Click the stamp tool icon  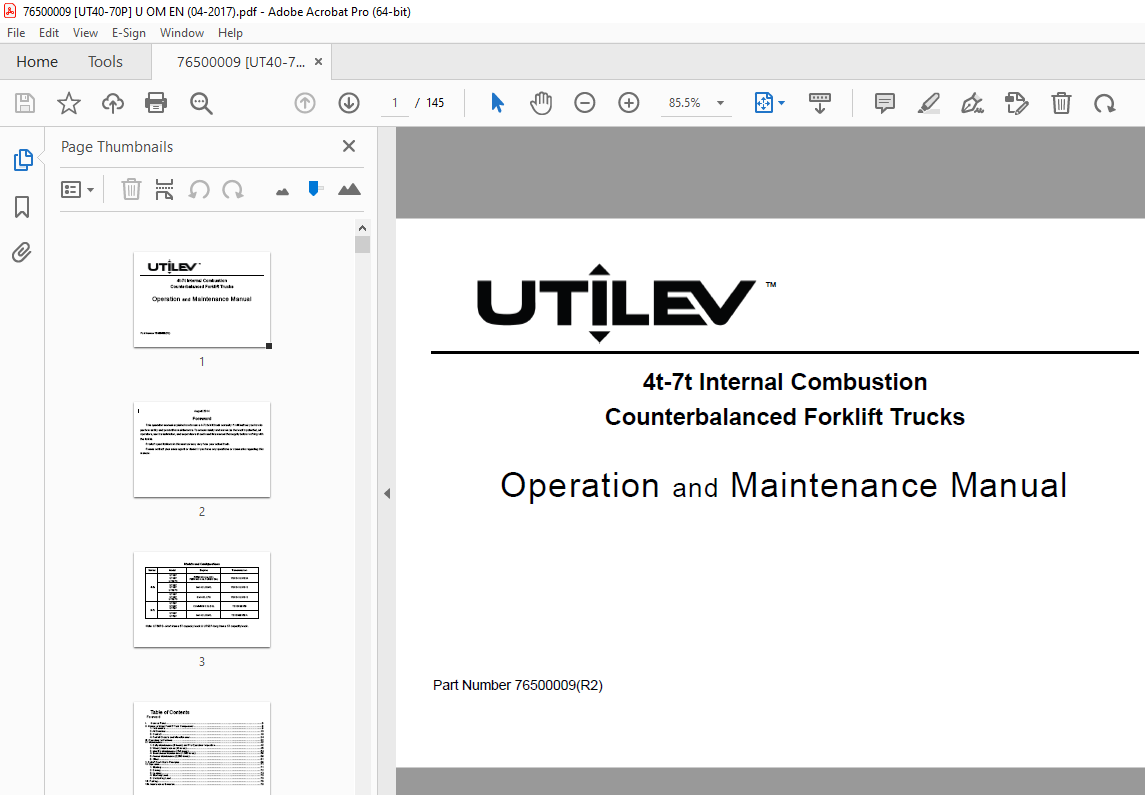coord(1016,103)
